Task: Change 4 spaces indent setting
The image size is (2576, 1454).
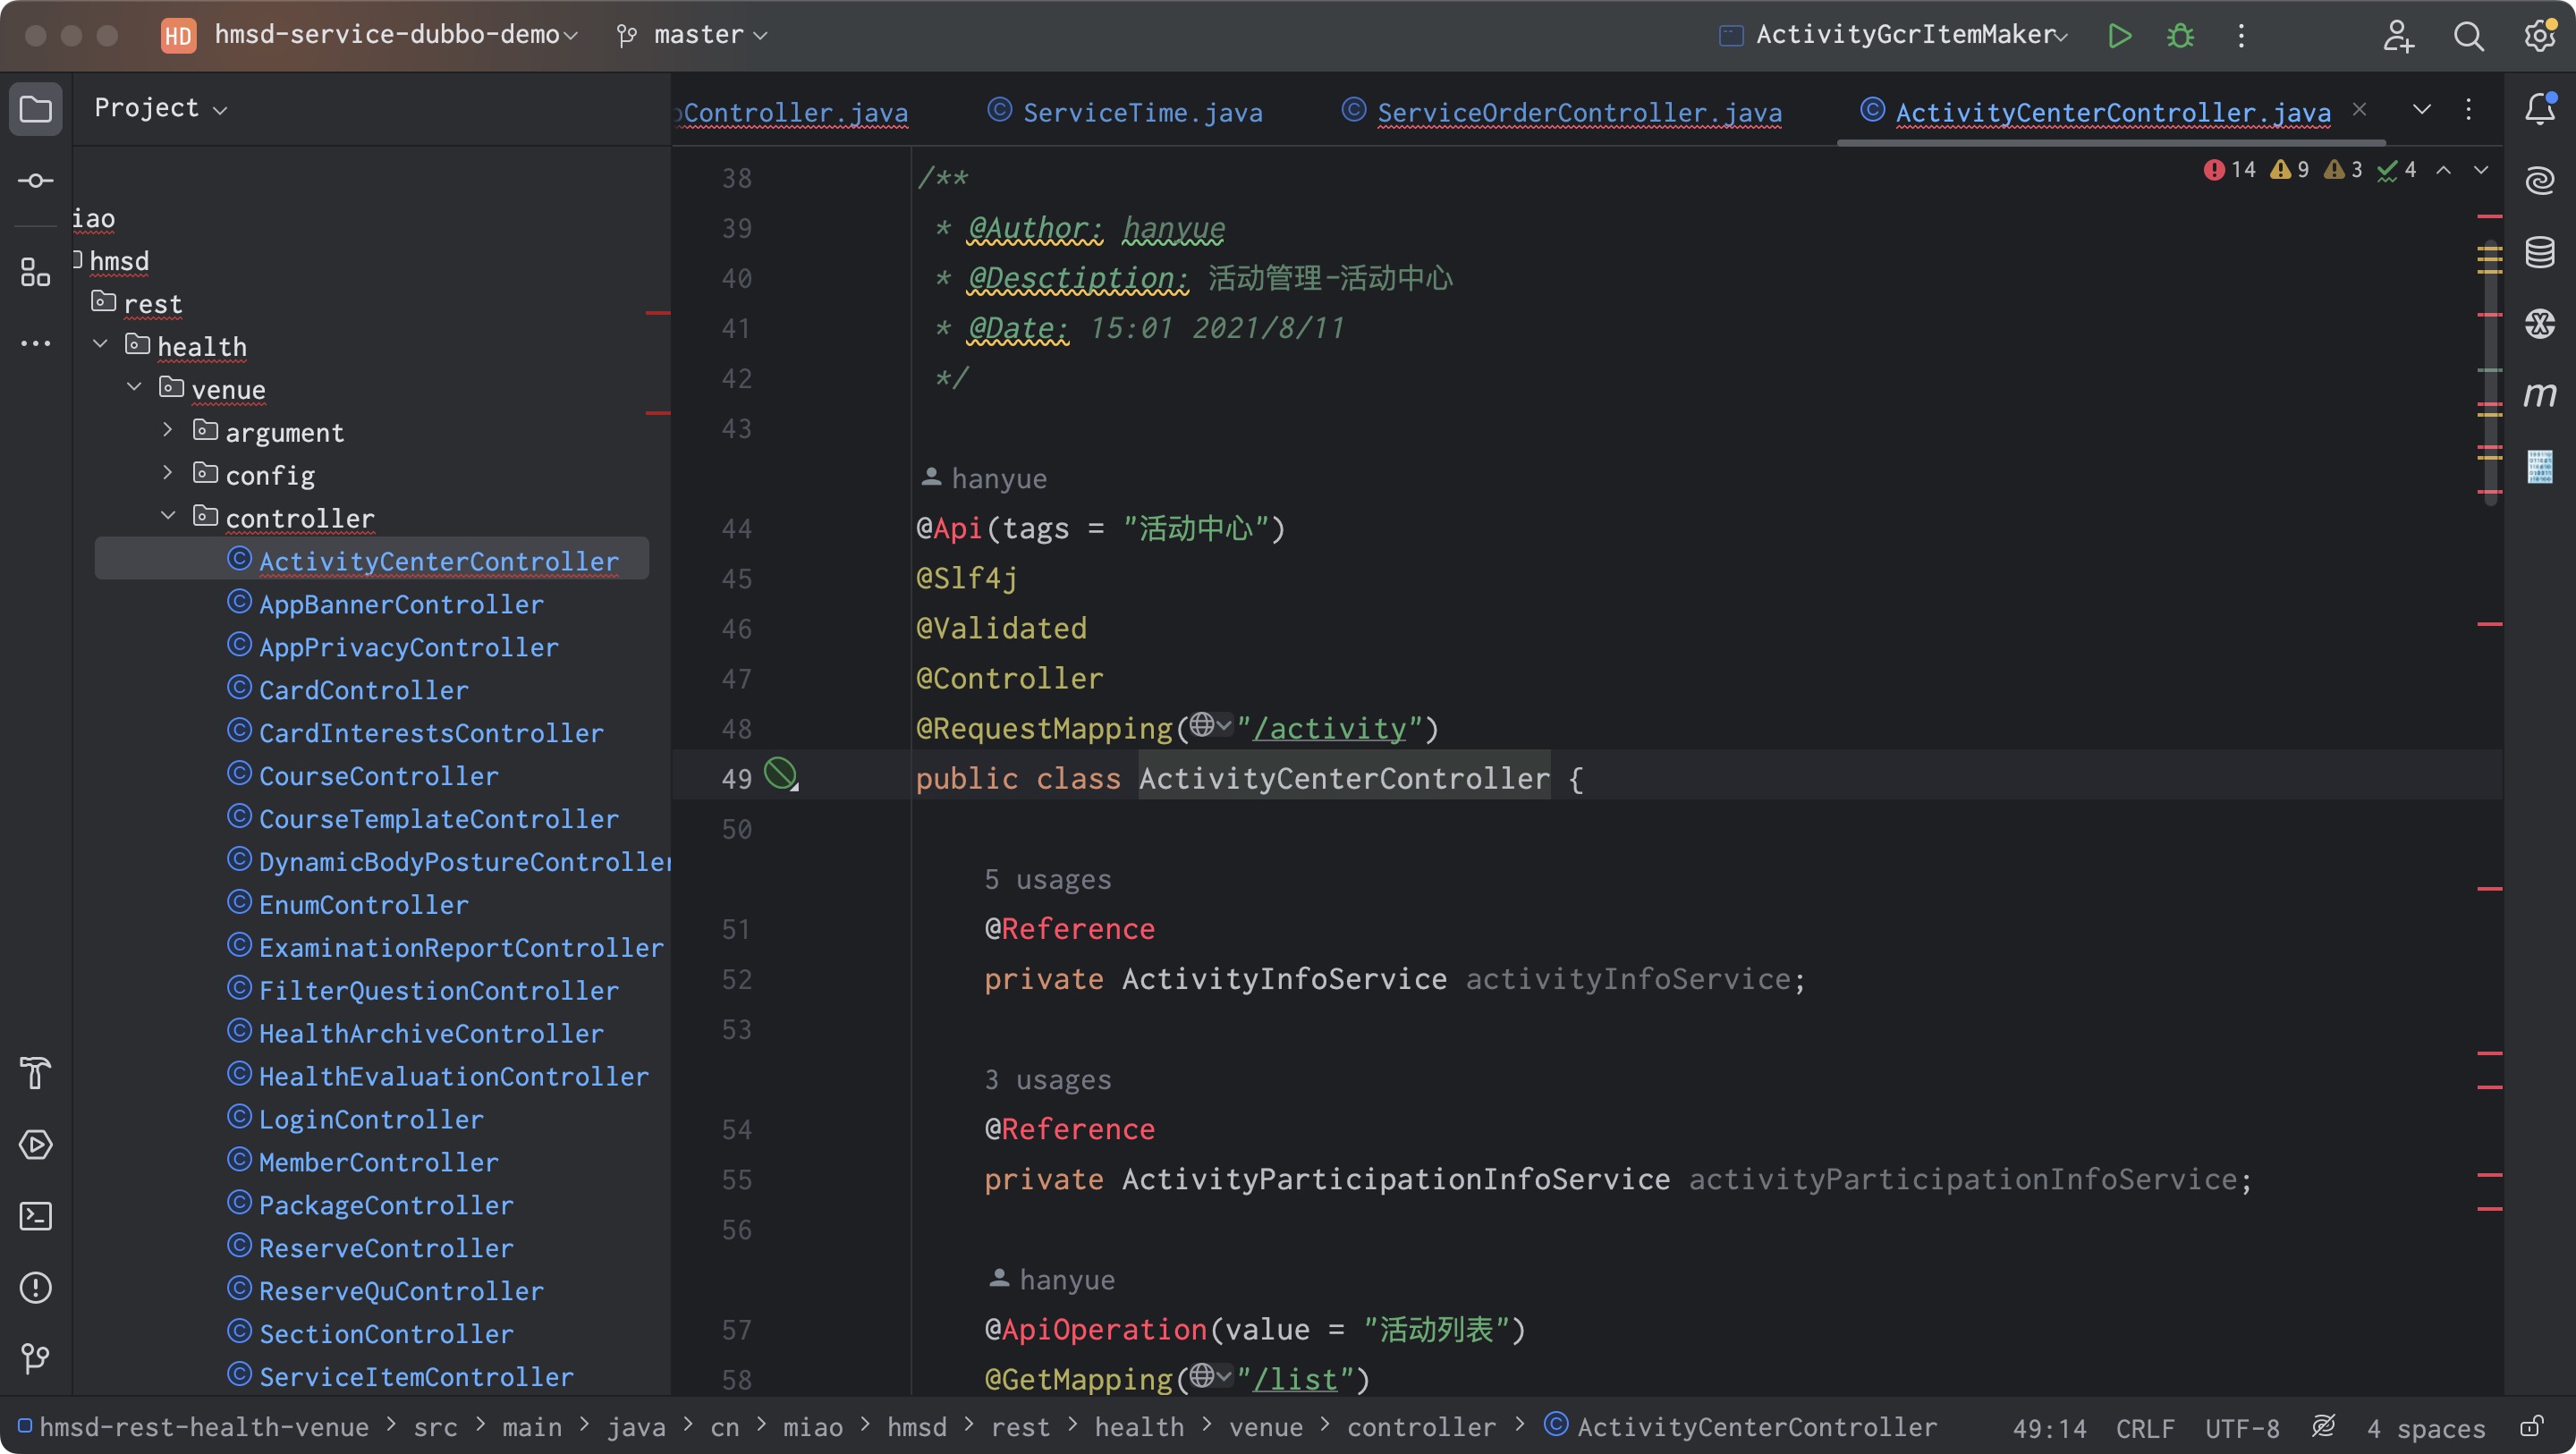Action: pyautogui.click(x=2426, y=1428)
